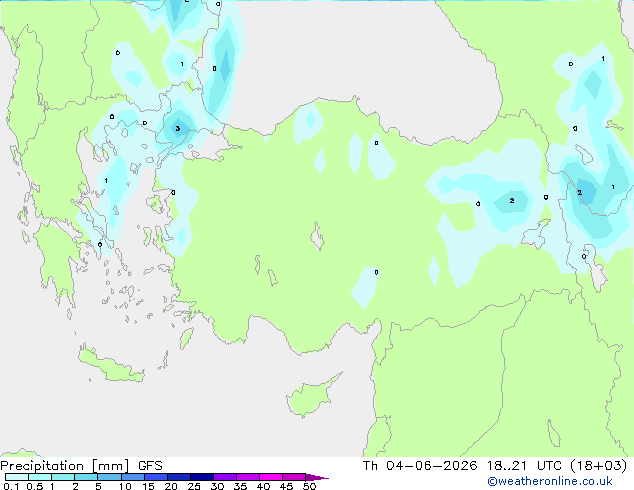Pick the 1–2 mm legend swatch
This screenshot has width=634, height=490.
(x=63, y=477)
